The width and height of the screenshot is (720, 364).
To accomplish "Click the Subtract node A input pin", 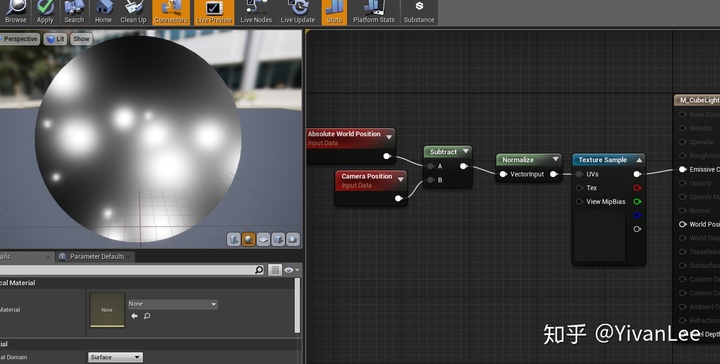I will [x=430, y=166].
